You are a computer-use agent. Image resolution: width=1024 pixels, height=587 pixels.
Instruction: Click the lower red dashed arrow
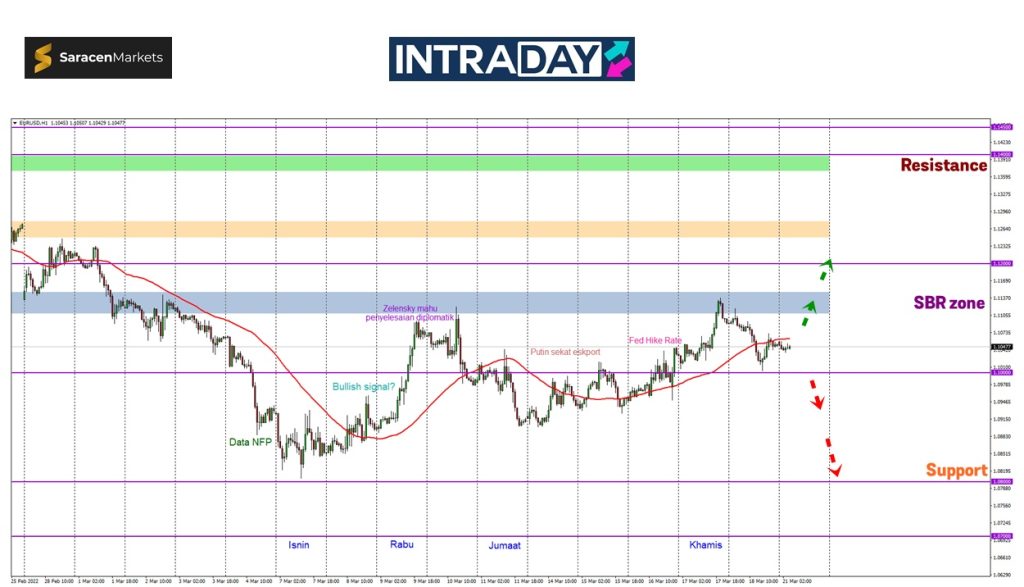[x=833, y=457]
